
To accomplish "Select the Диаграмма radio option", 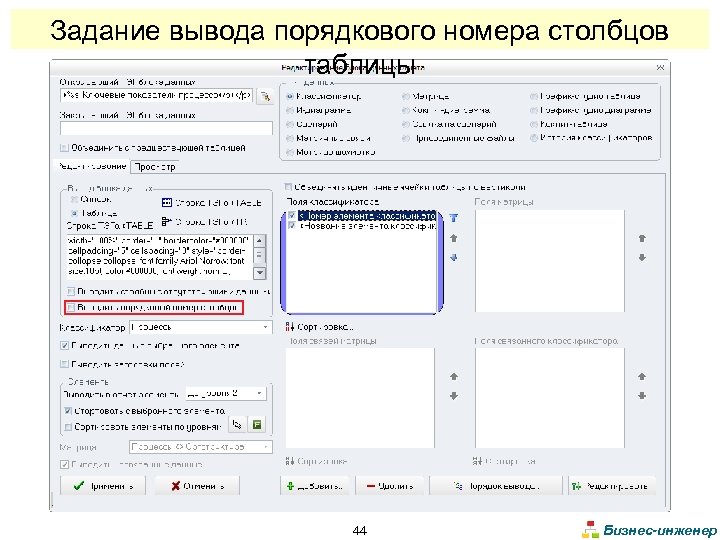I will 290,110.
